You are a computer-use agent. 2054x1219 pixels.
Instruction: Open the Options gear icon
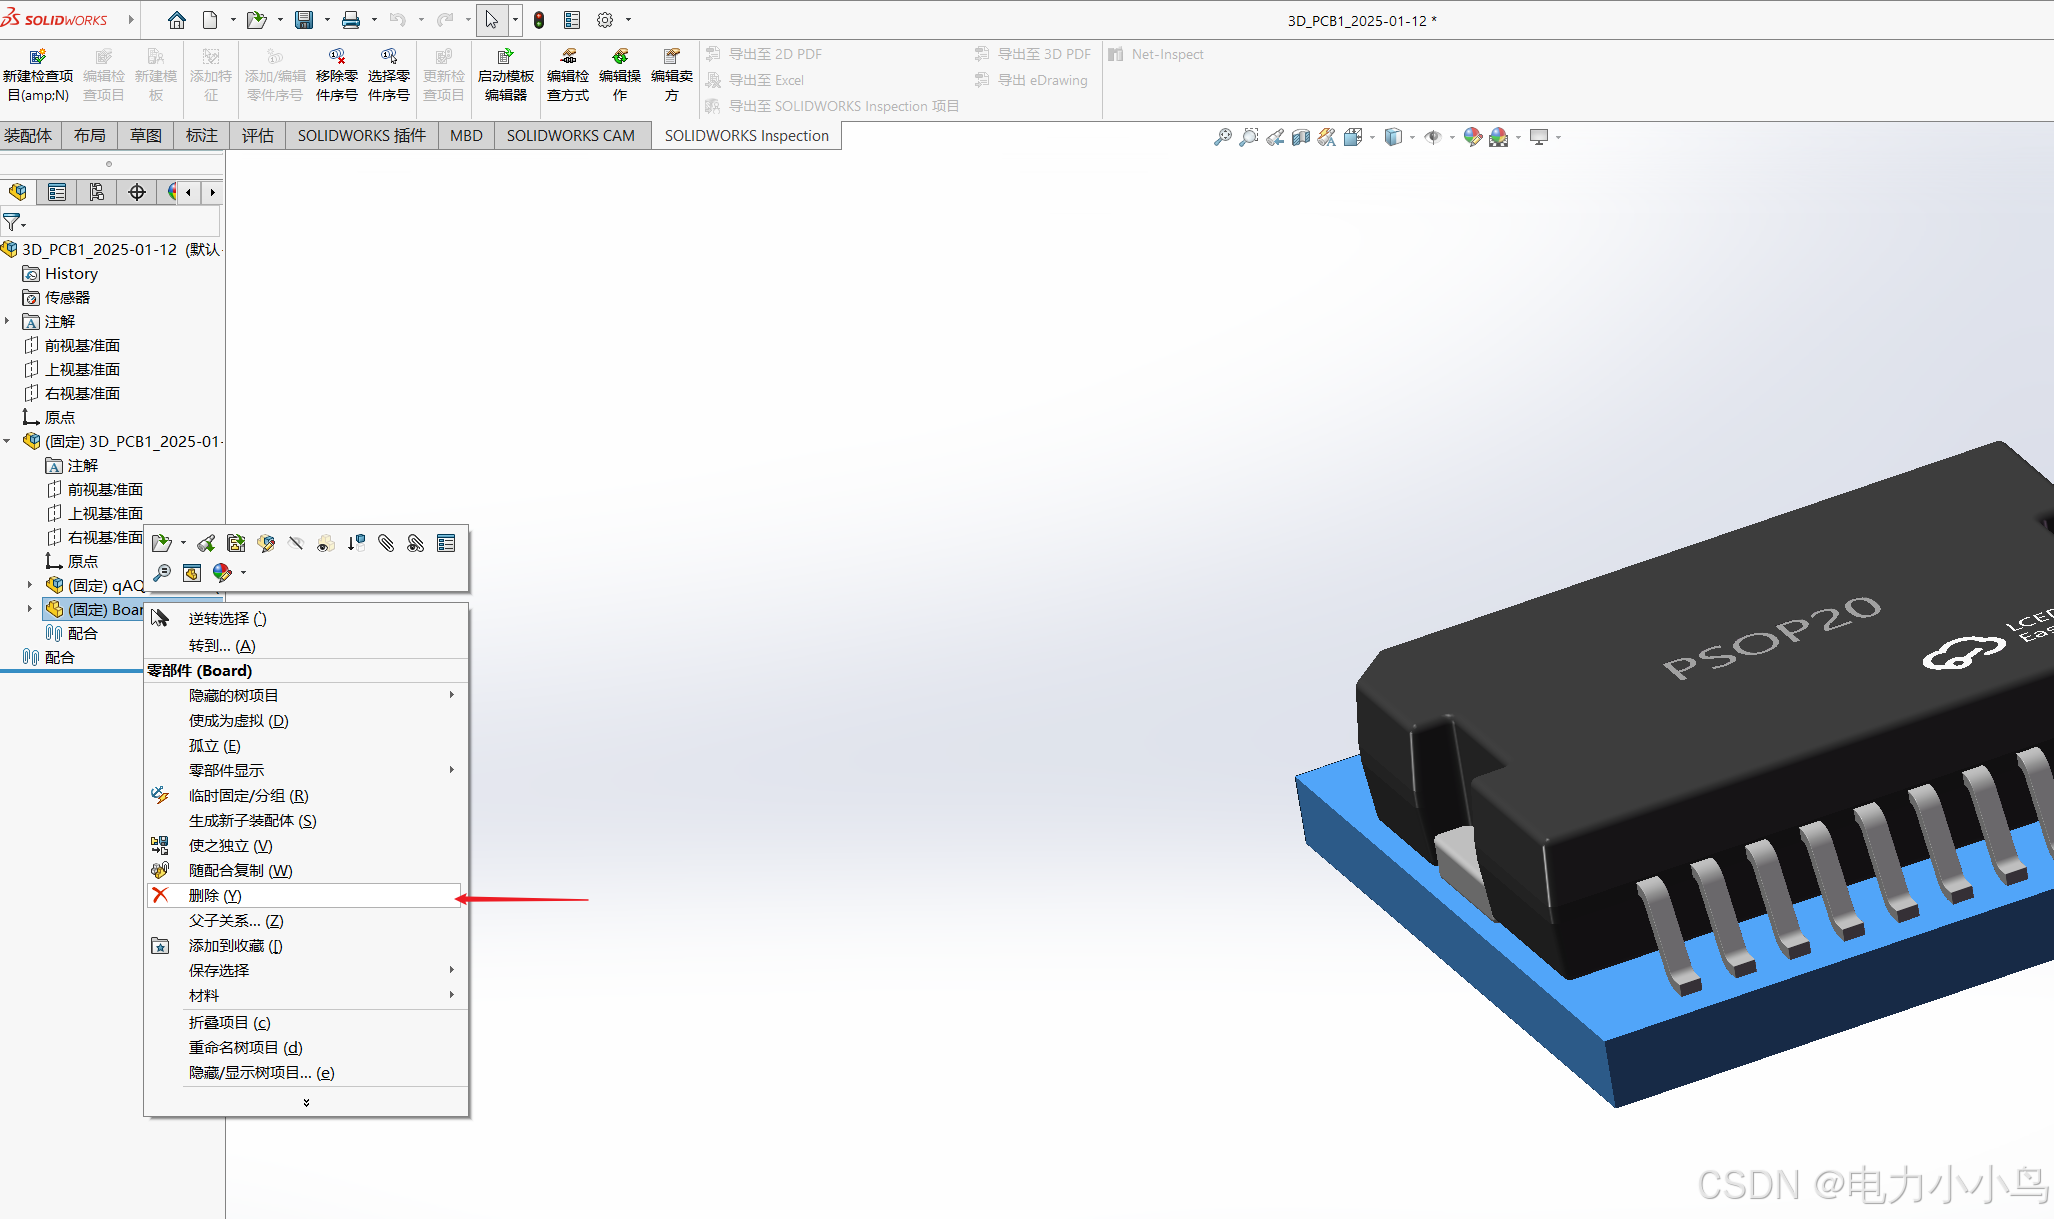coord(605,20)
